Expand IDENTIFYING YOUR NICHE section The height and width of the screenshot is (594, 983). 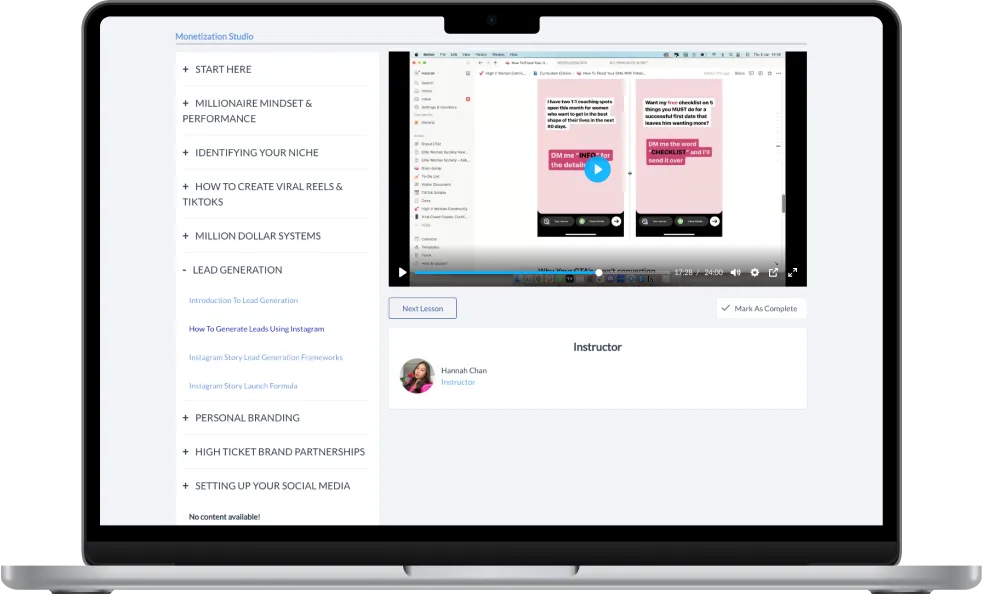click(251, 152)
